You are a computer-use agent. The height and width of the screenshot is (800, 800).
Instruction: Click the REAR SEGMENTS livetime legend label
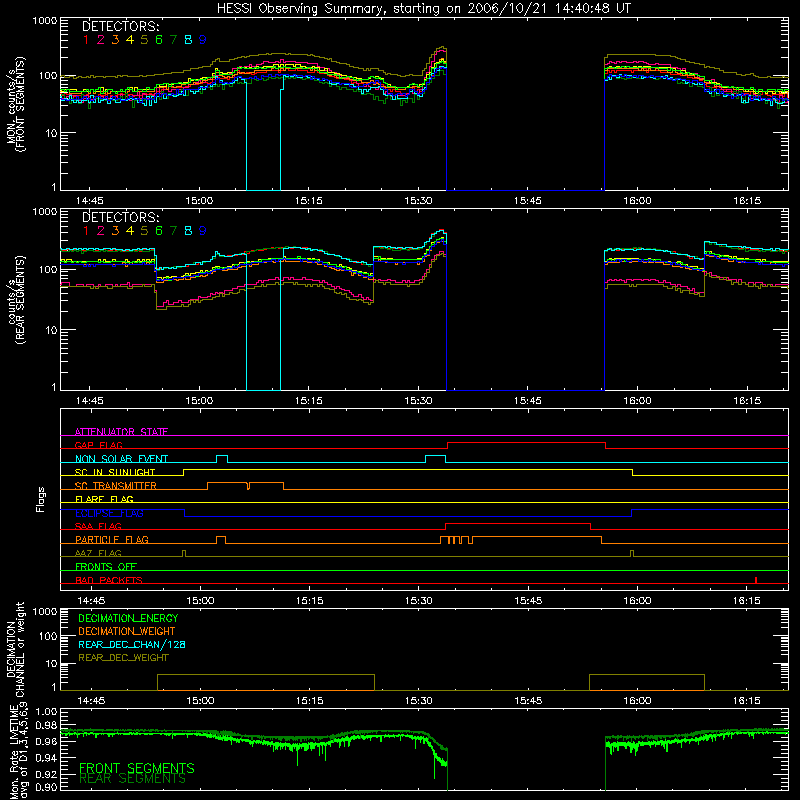click(x=133, y=779)
